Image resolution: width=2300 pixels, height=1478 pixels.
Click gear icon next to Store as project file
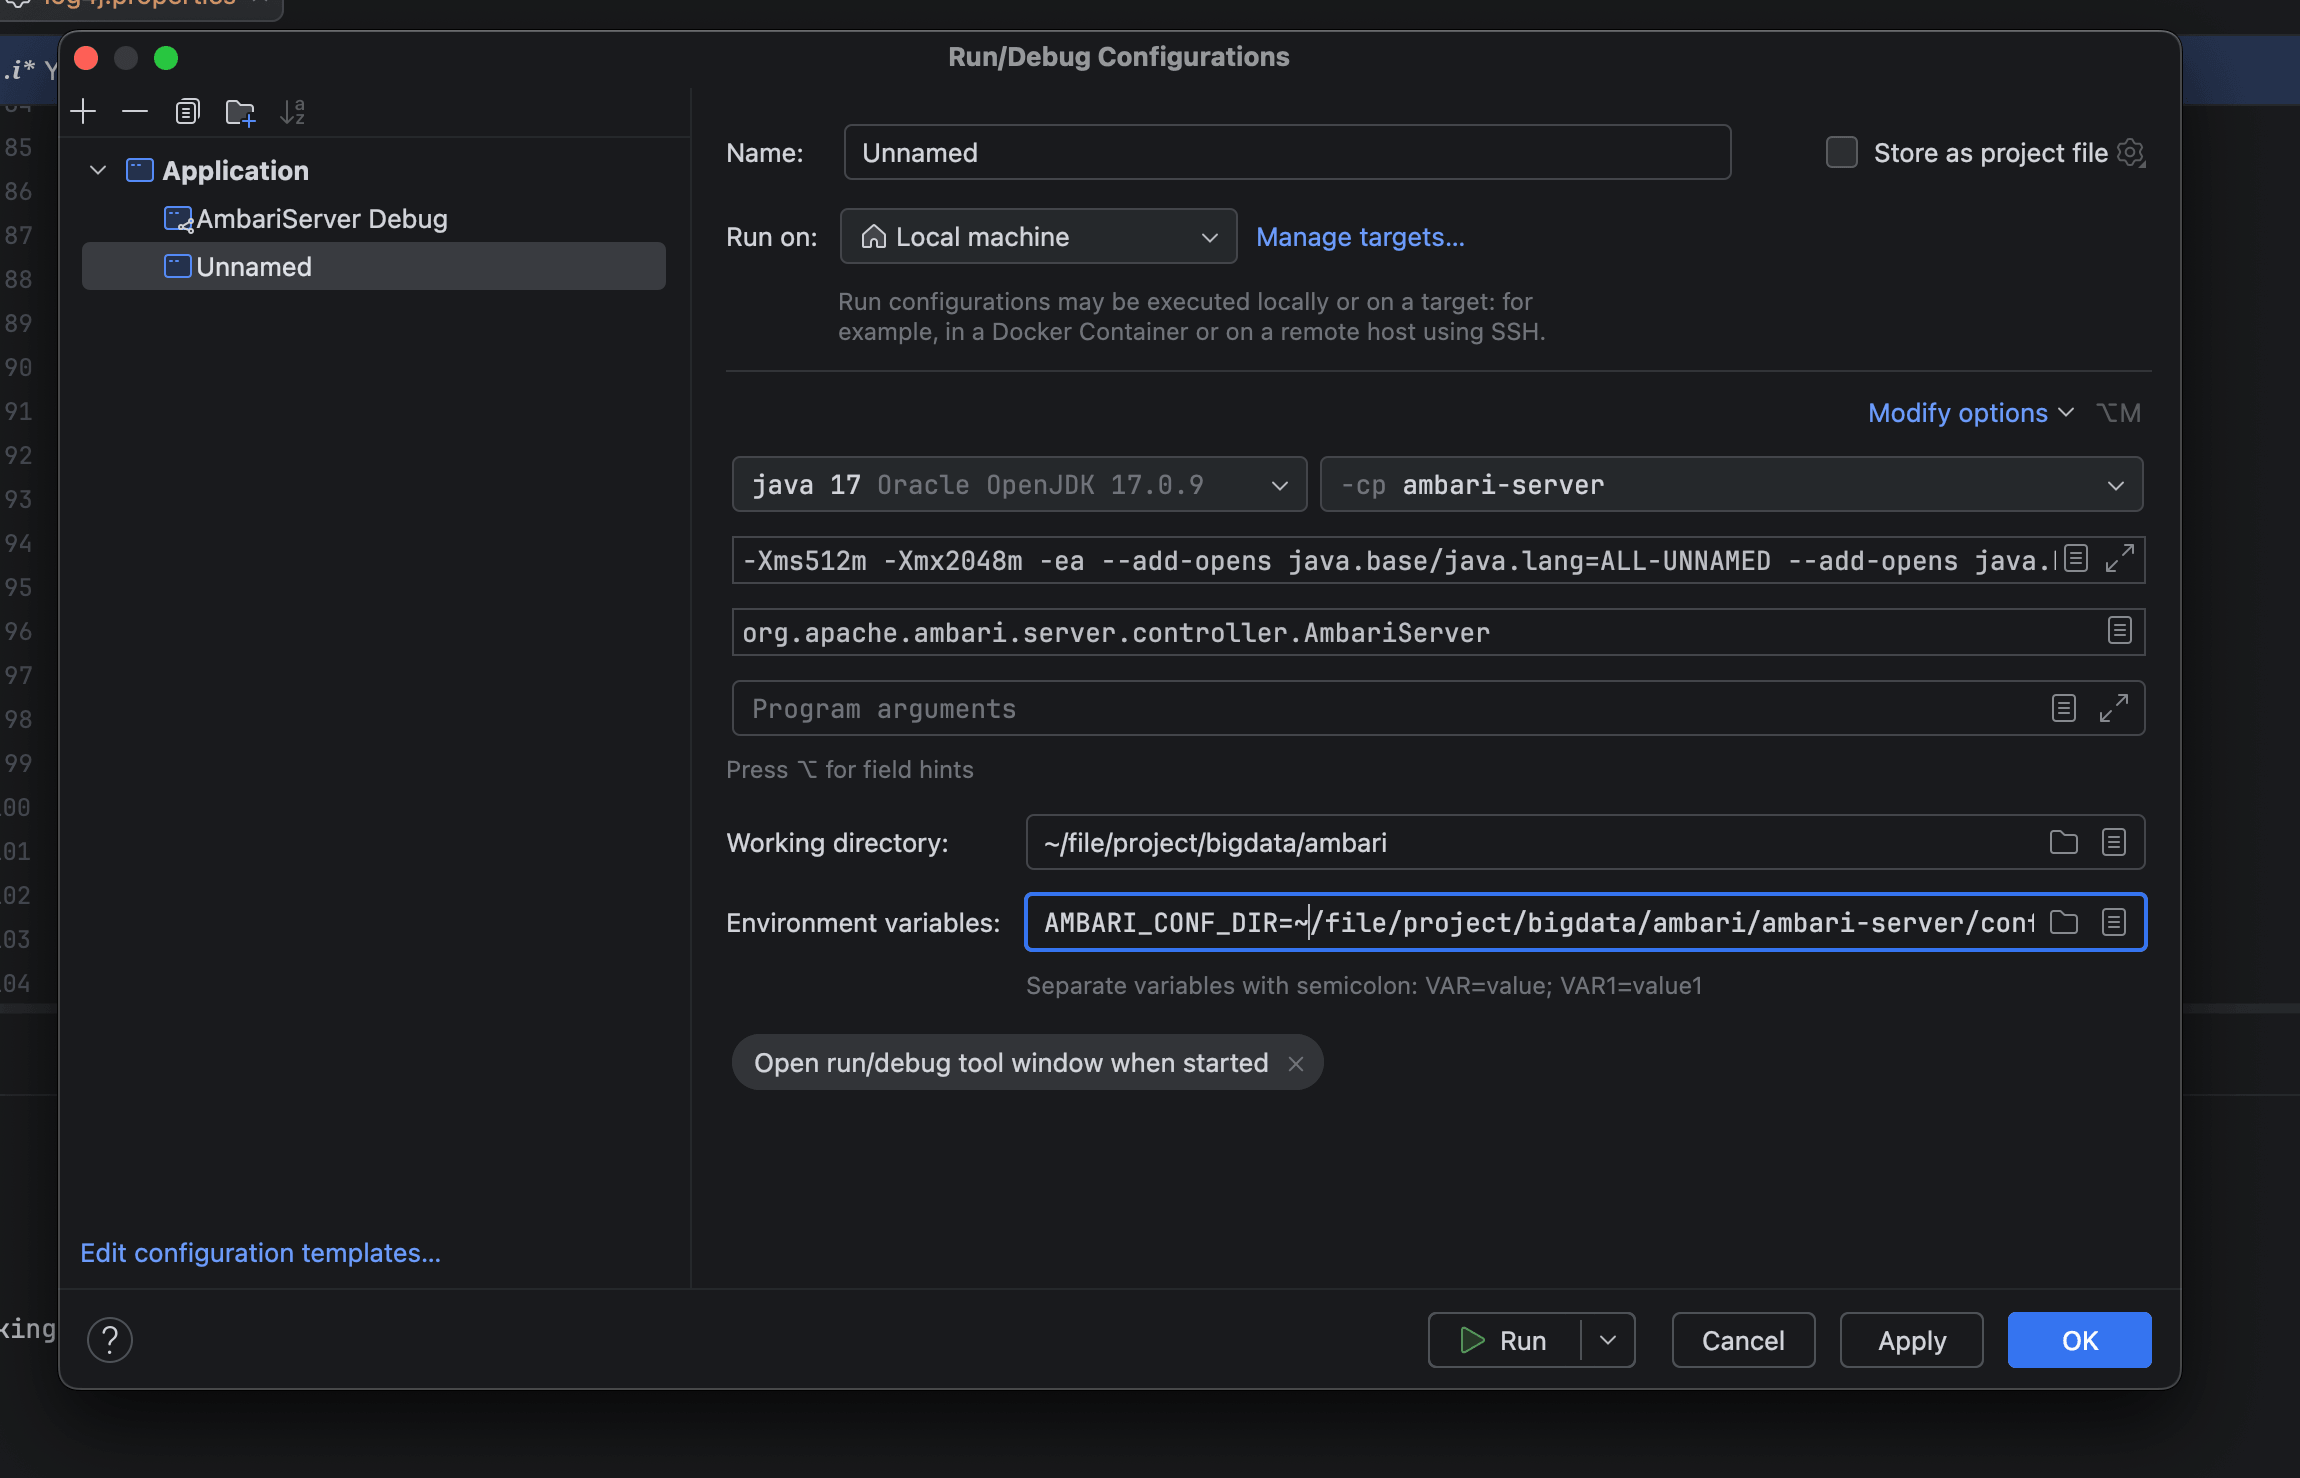2131,153
